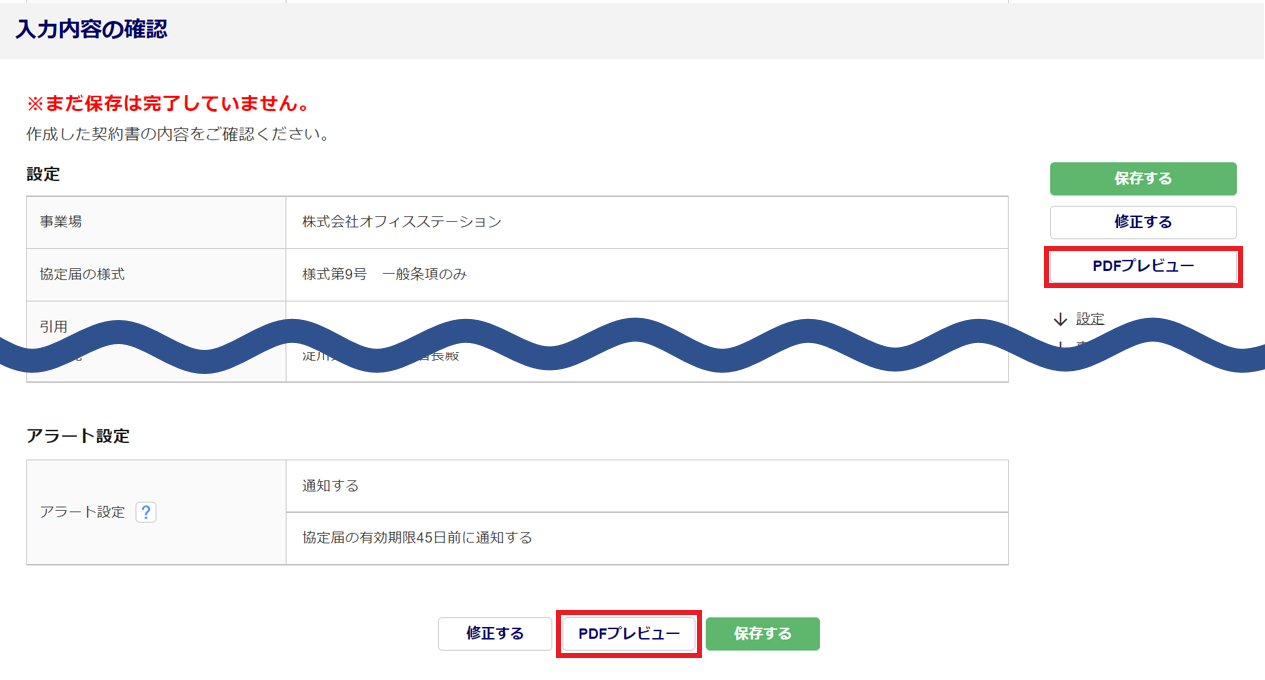Open PDFプレビュー from the right sidebar
This screenshot has width=1265, height=680.
click(x=1142, y=267)
